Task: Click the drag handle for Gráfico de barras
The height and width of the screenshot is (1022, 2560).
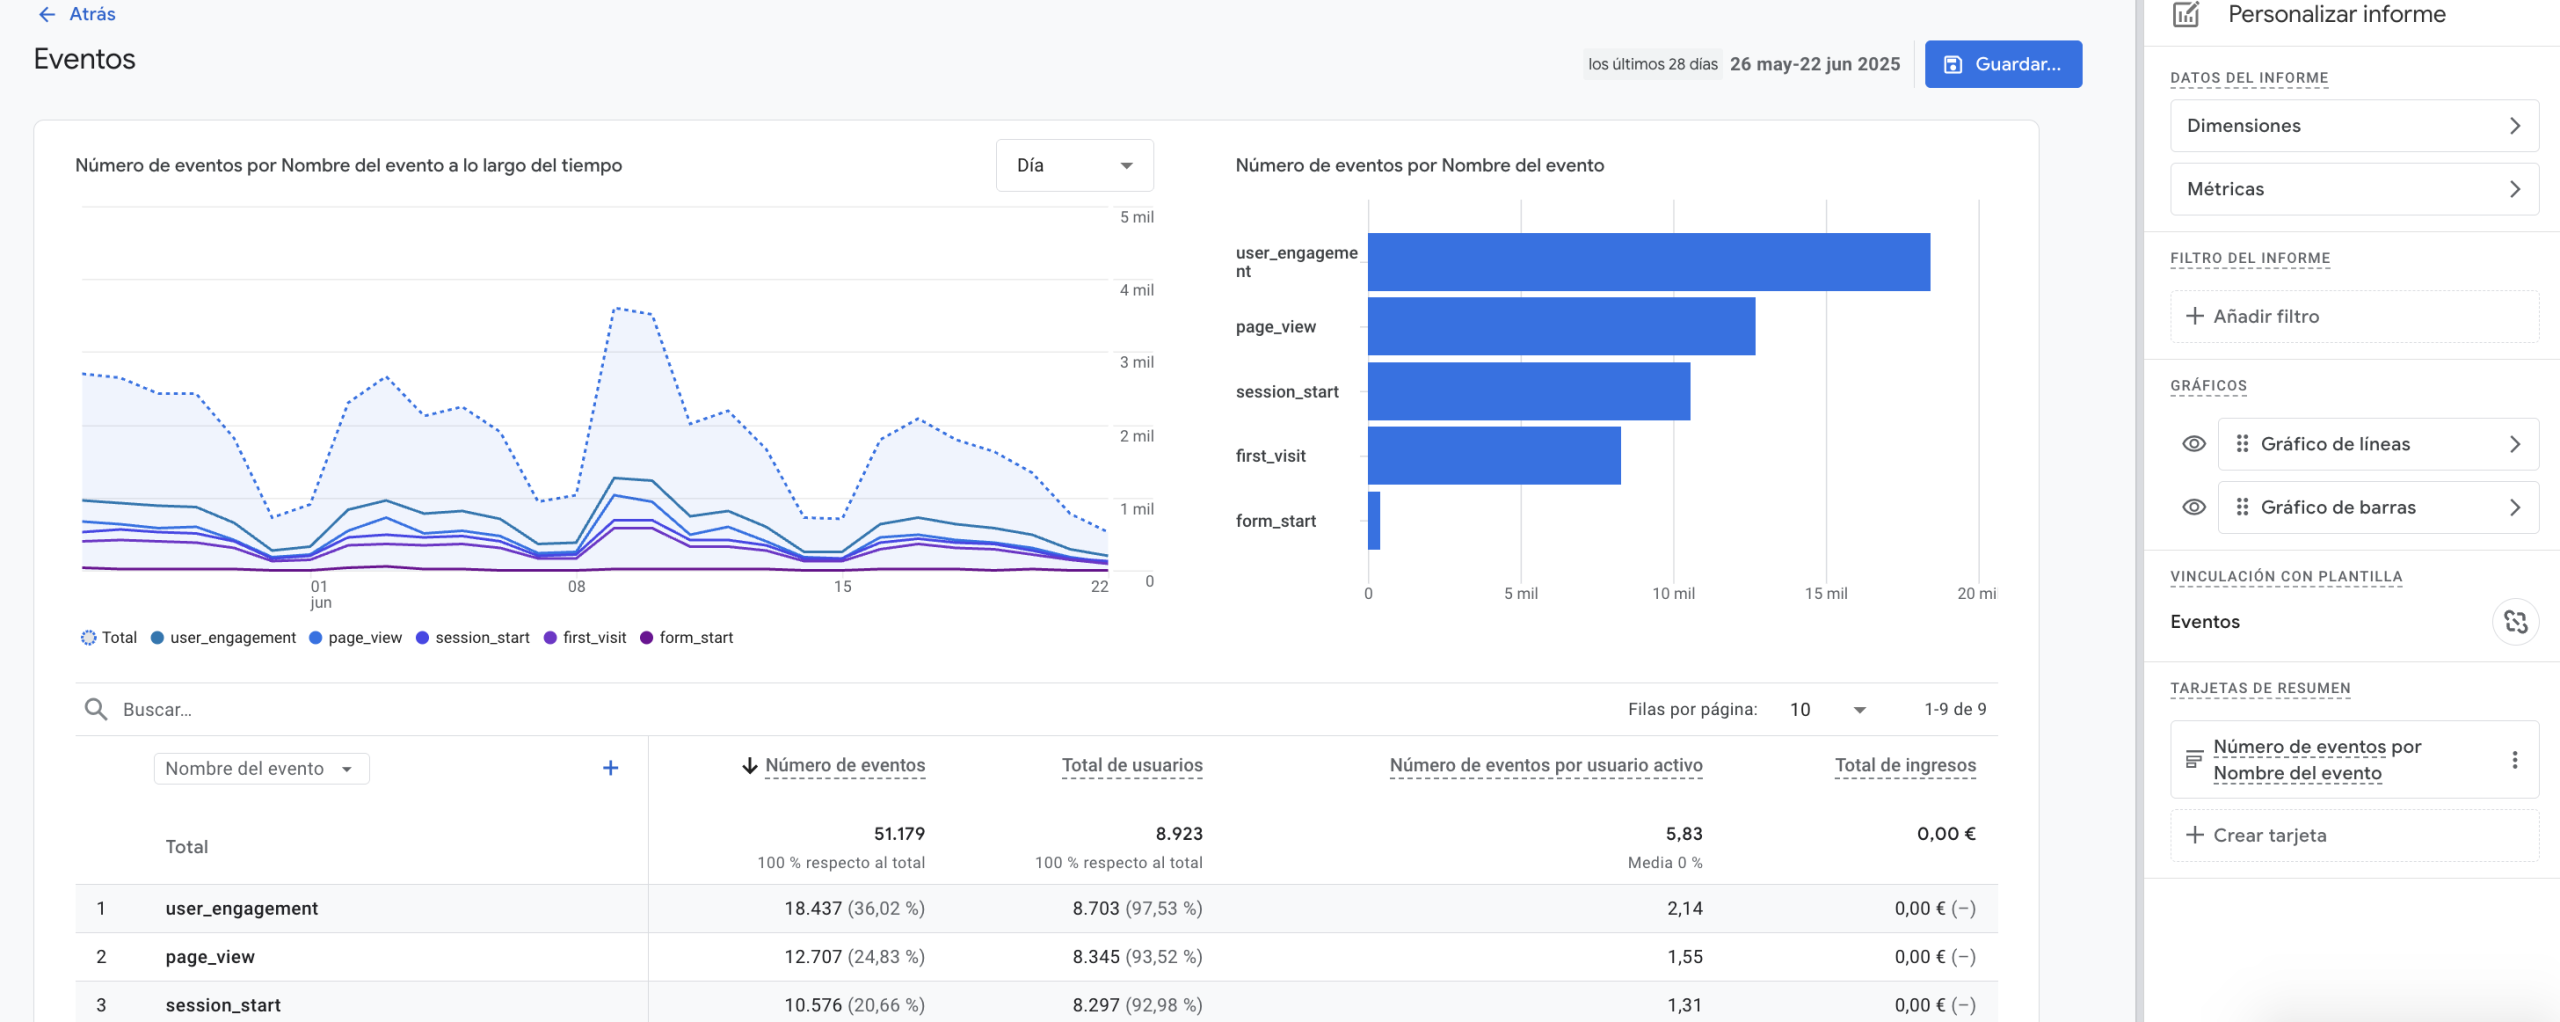Action: click(2242, 508)
